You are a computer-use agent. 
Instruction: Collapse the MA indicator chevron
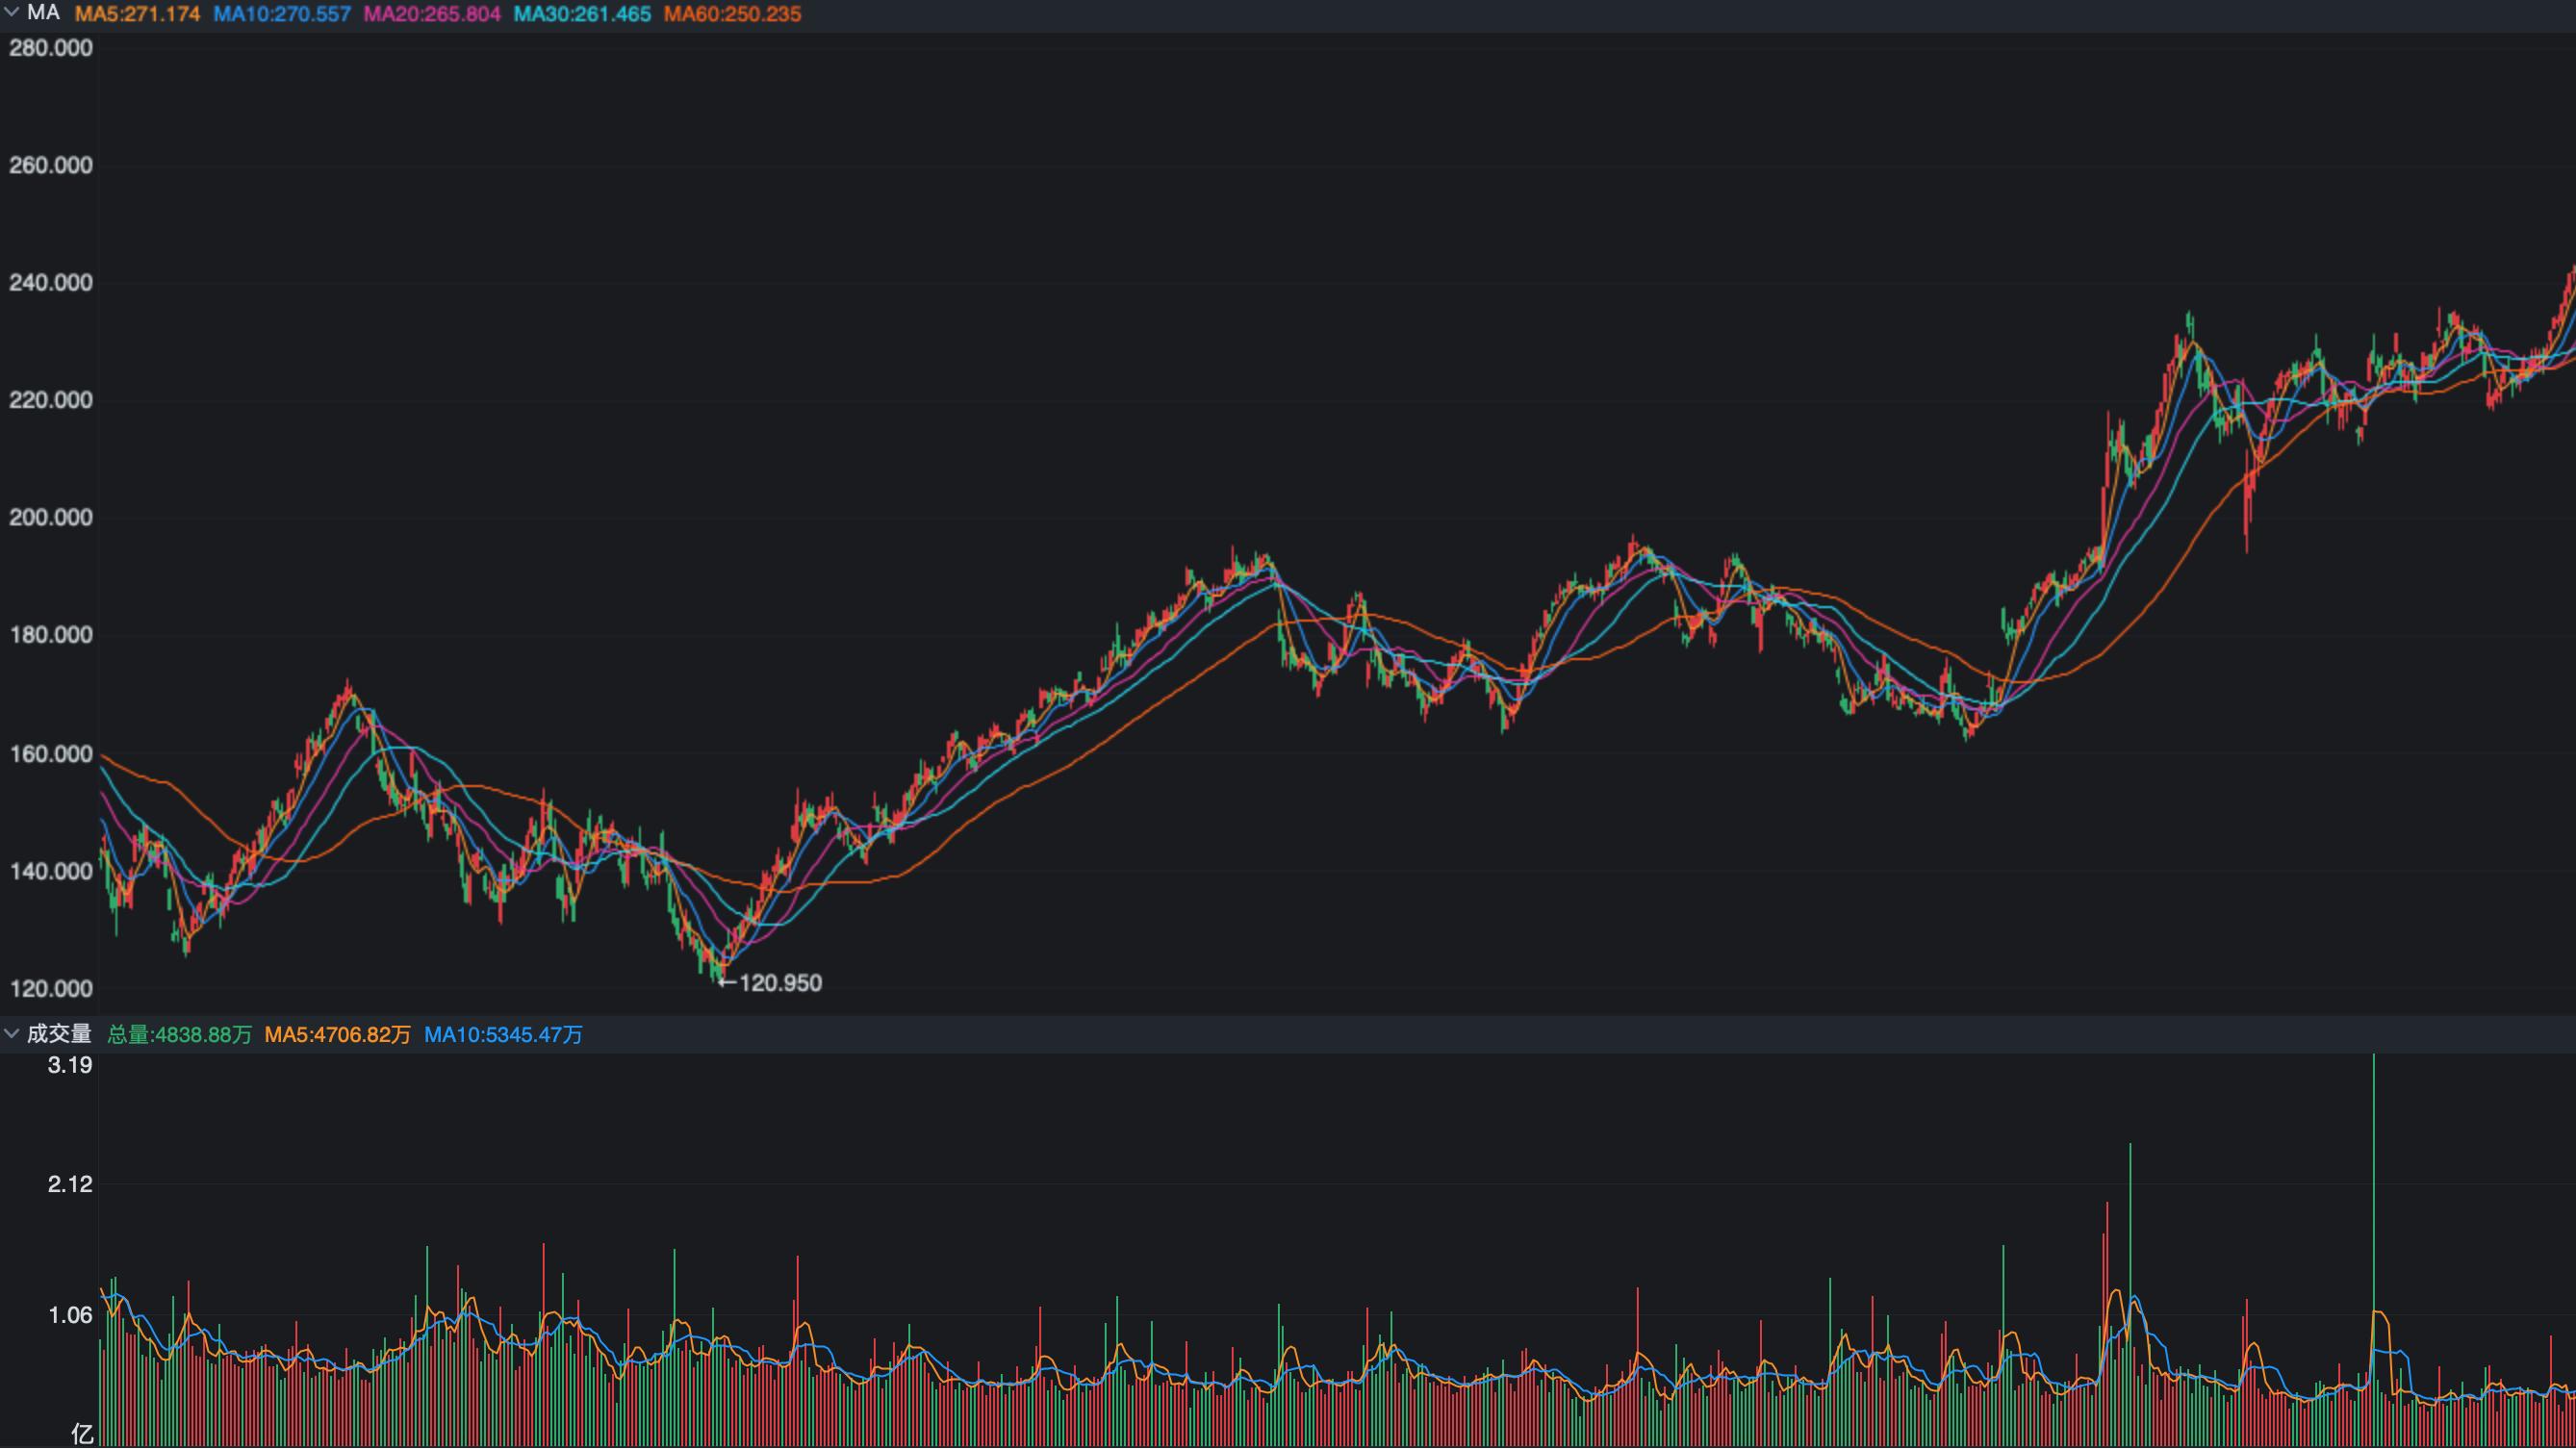pyautogui.click(x=12, y=13)
